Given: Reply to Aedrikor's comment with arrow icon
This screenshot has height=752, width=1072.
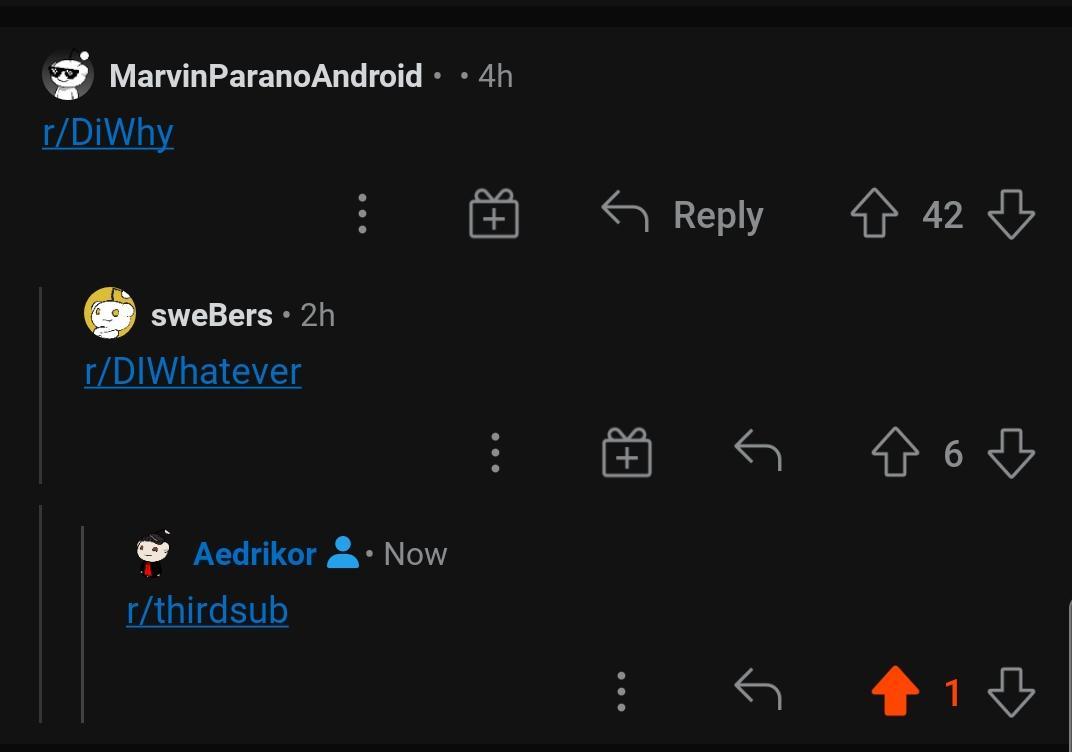Looking at the screenshot, I should click(x=758, y=689).
